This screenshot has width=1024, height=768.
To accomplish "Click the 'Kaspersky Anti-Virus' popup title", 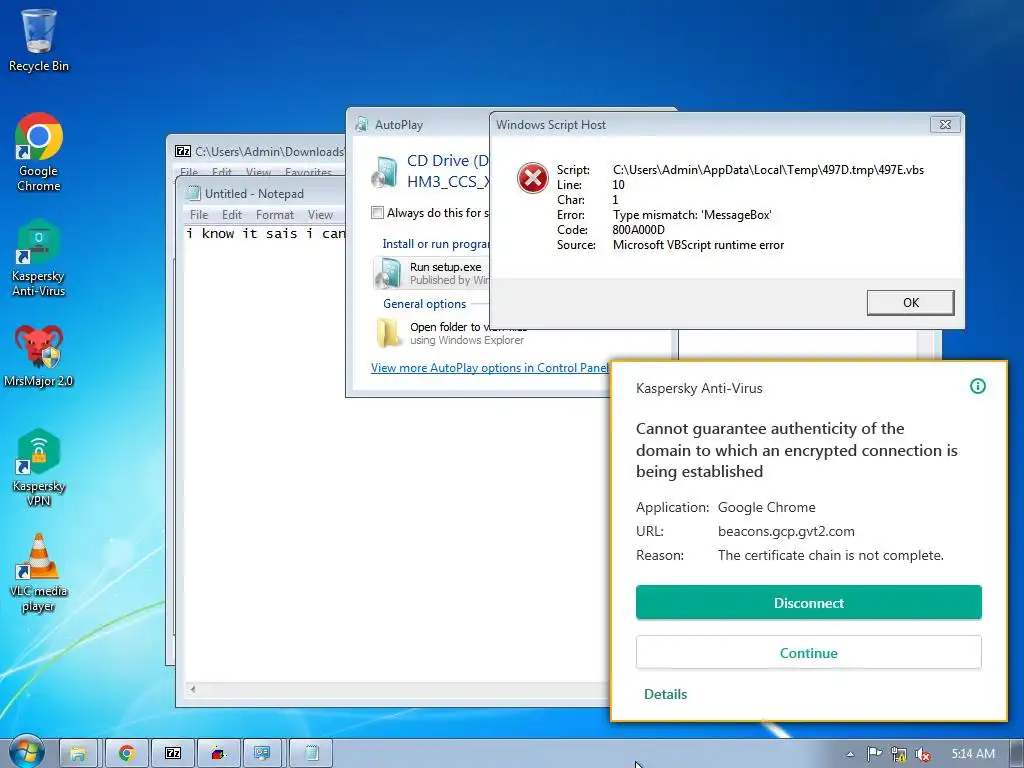I will [699, 388].
